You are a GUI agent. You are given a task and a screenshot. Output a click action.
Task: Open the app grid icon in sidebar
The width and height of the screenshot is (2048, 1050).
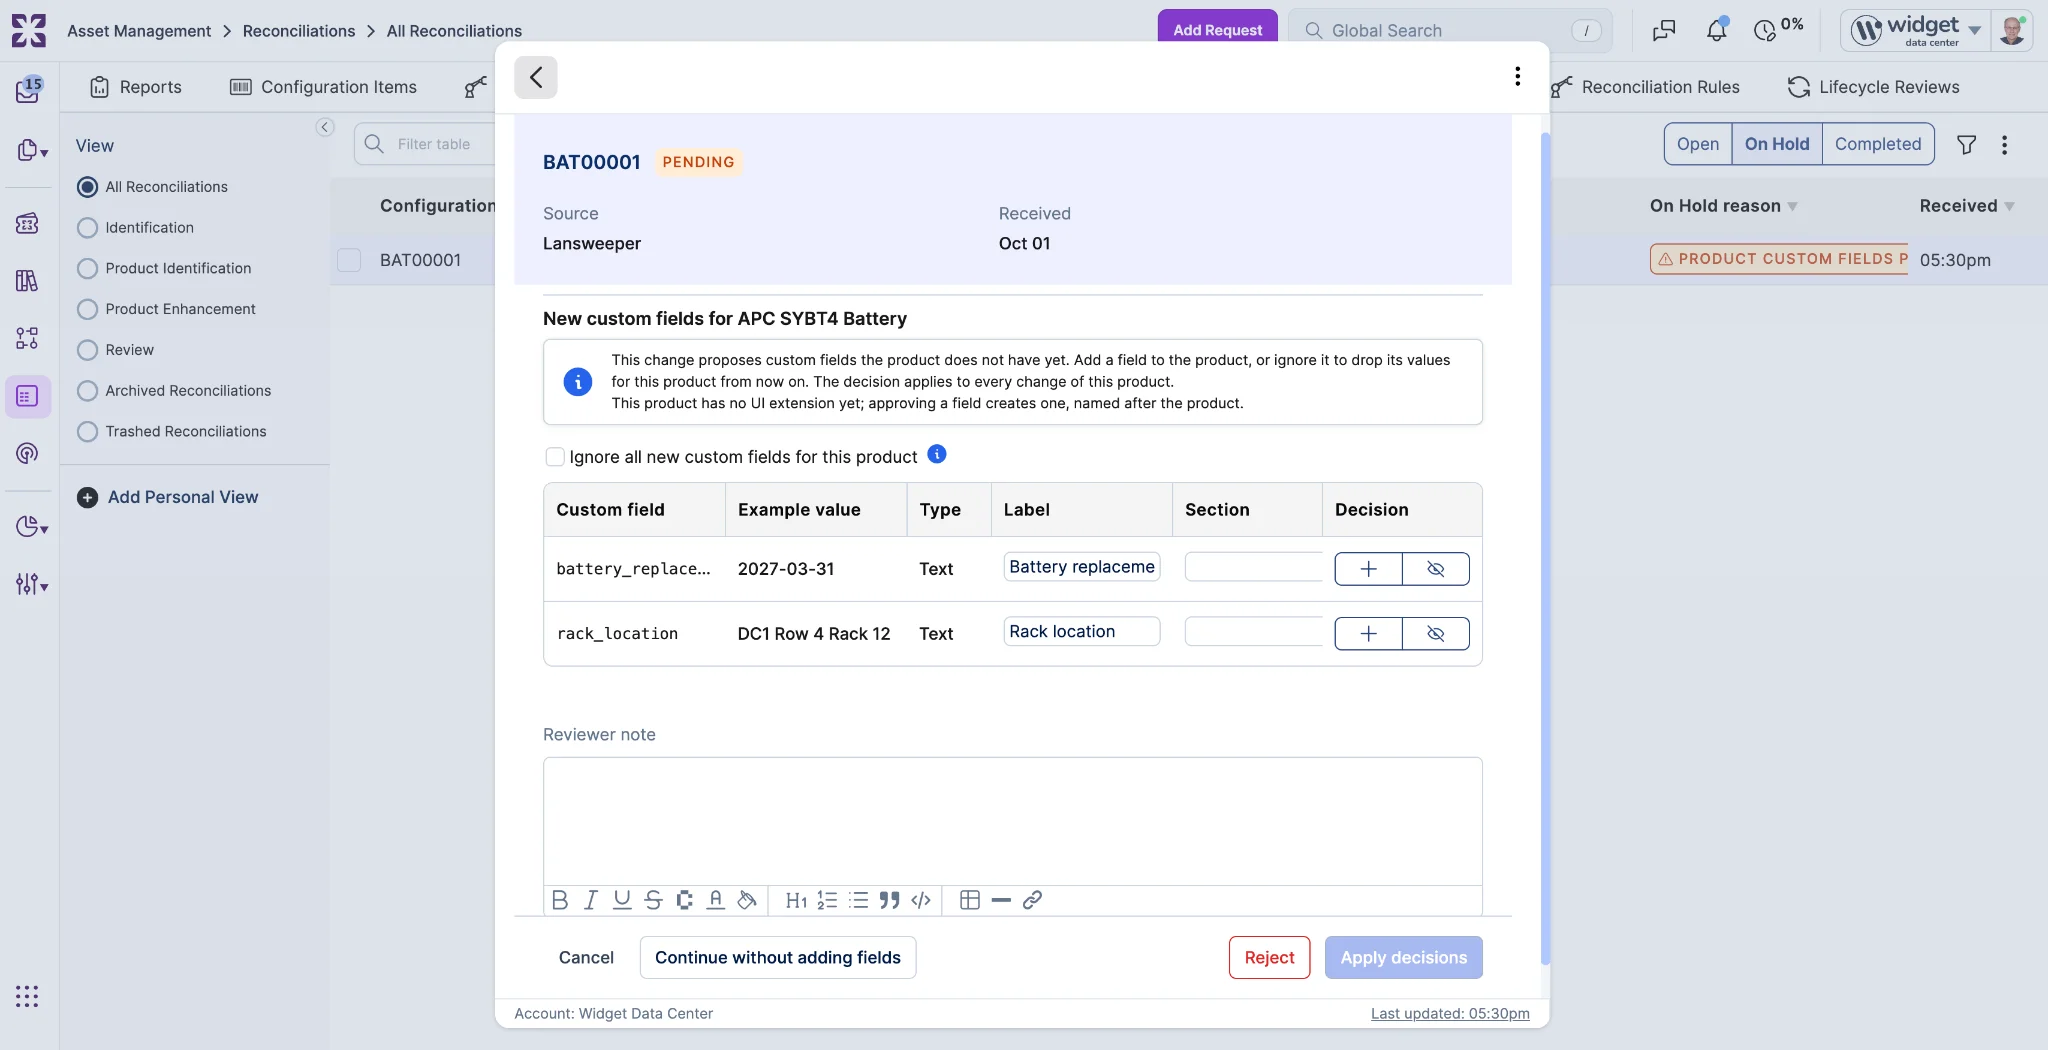click(x=27, y=996)
